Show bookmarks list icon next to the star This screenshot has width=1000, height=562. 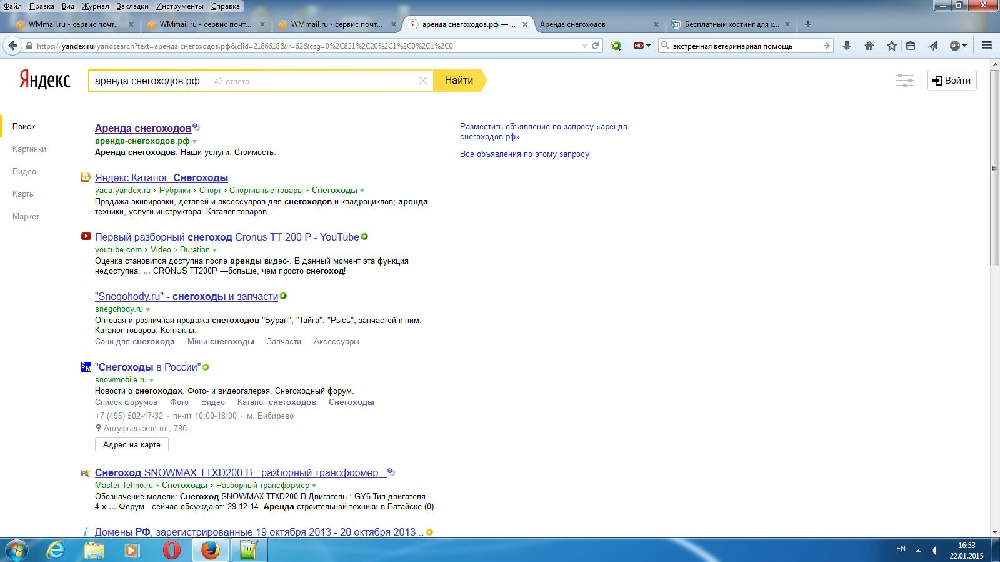[911, 46]
